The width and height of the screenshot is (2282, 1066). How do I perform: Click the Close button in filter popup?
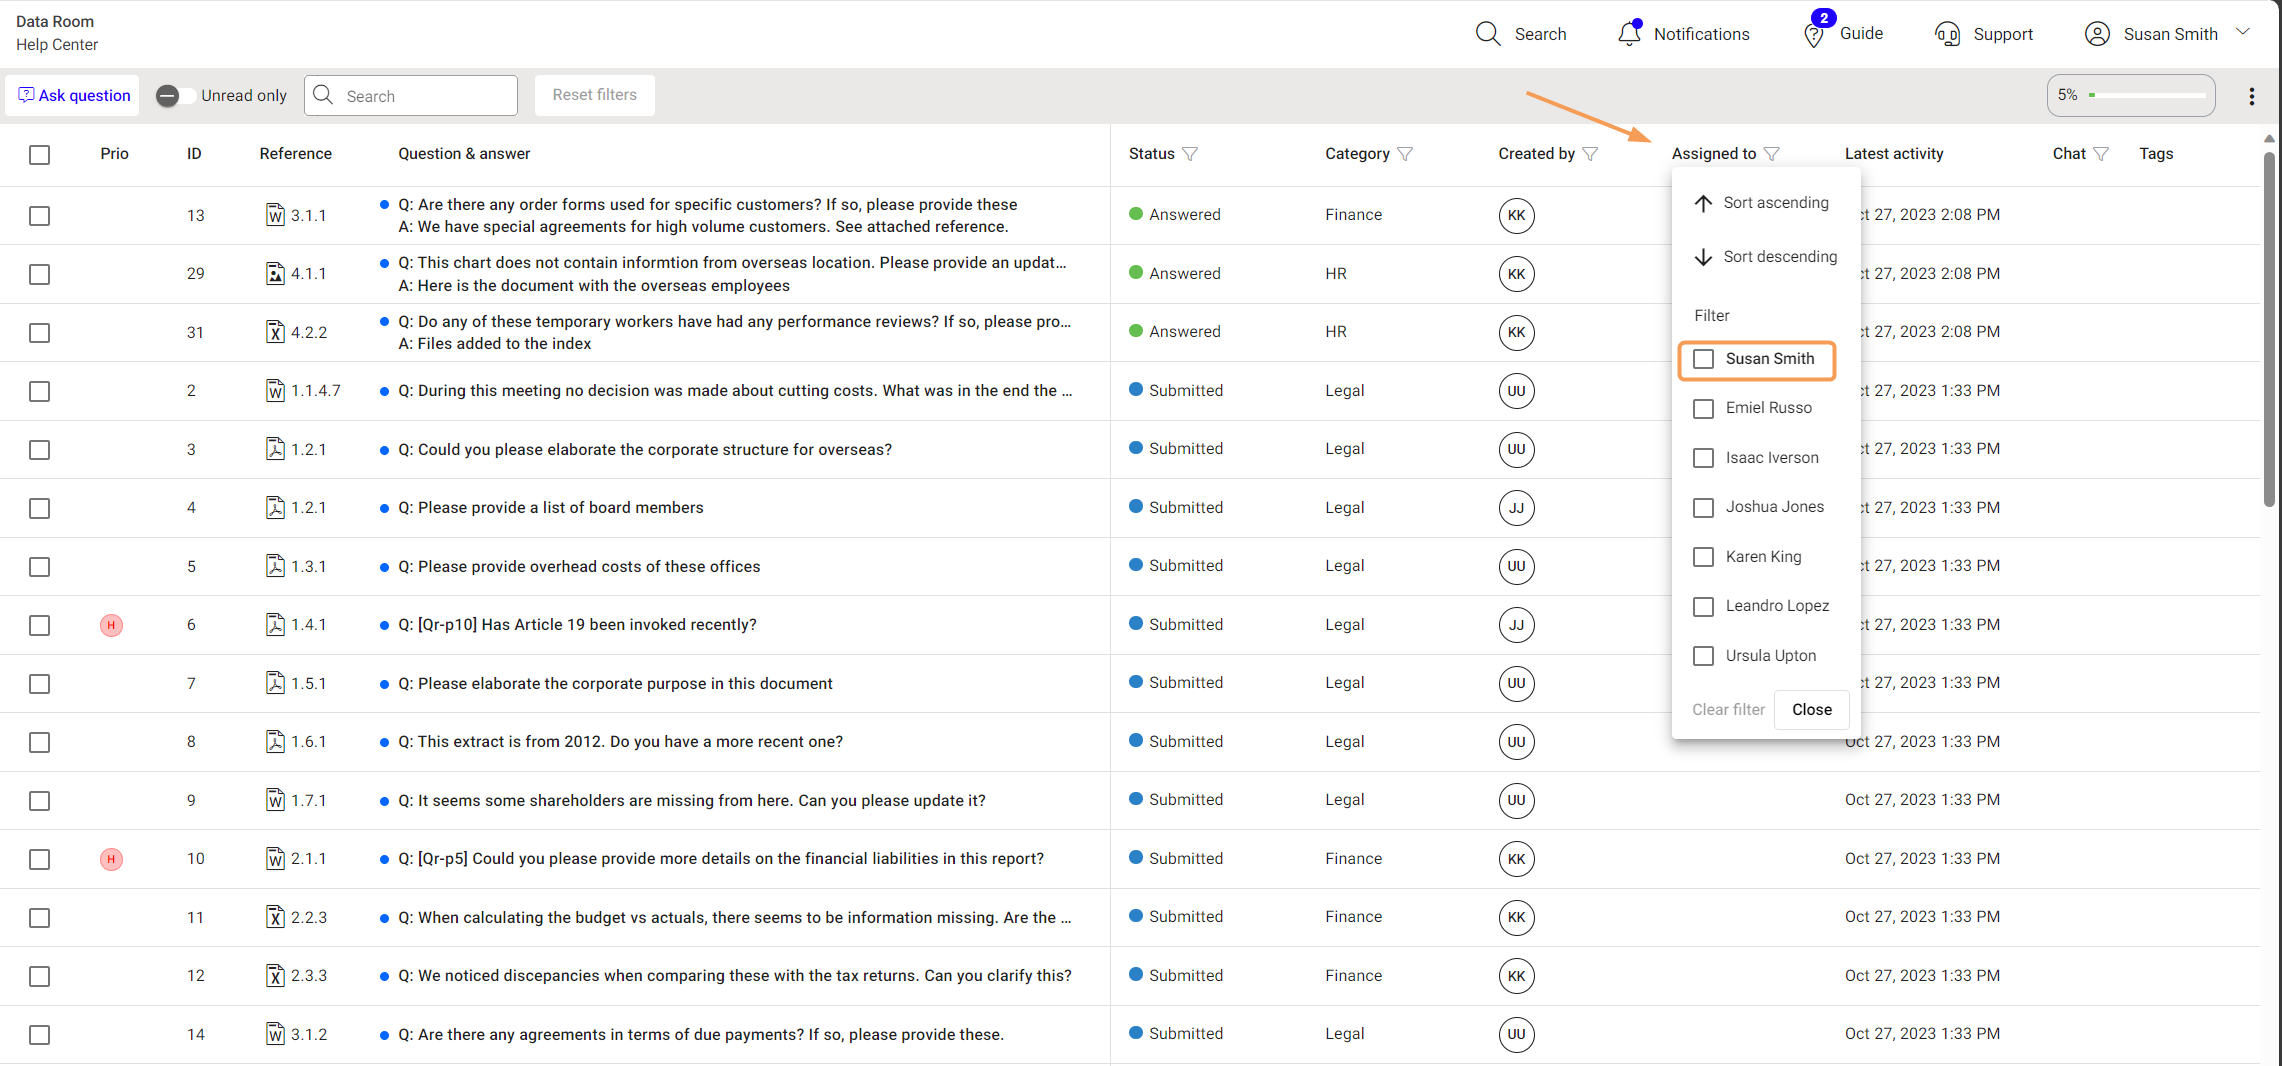(x=1811, y=710)
